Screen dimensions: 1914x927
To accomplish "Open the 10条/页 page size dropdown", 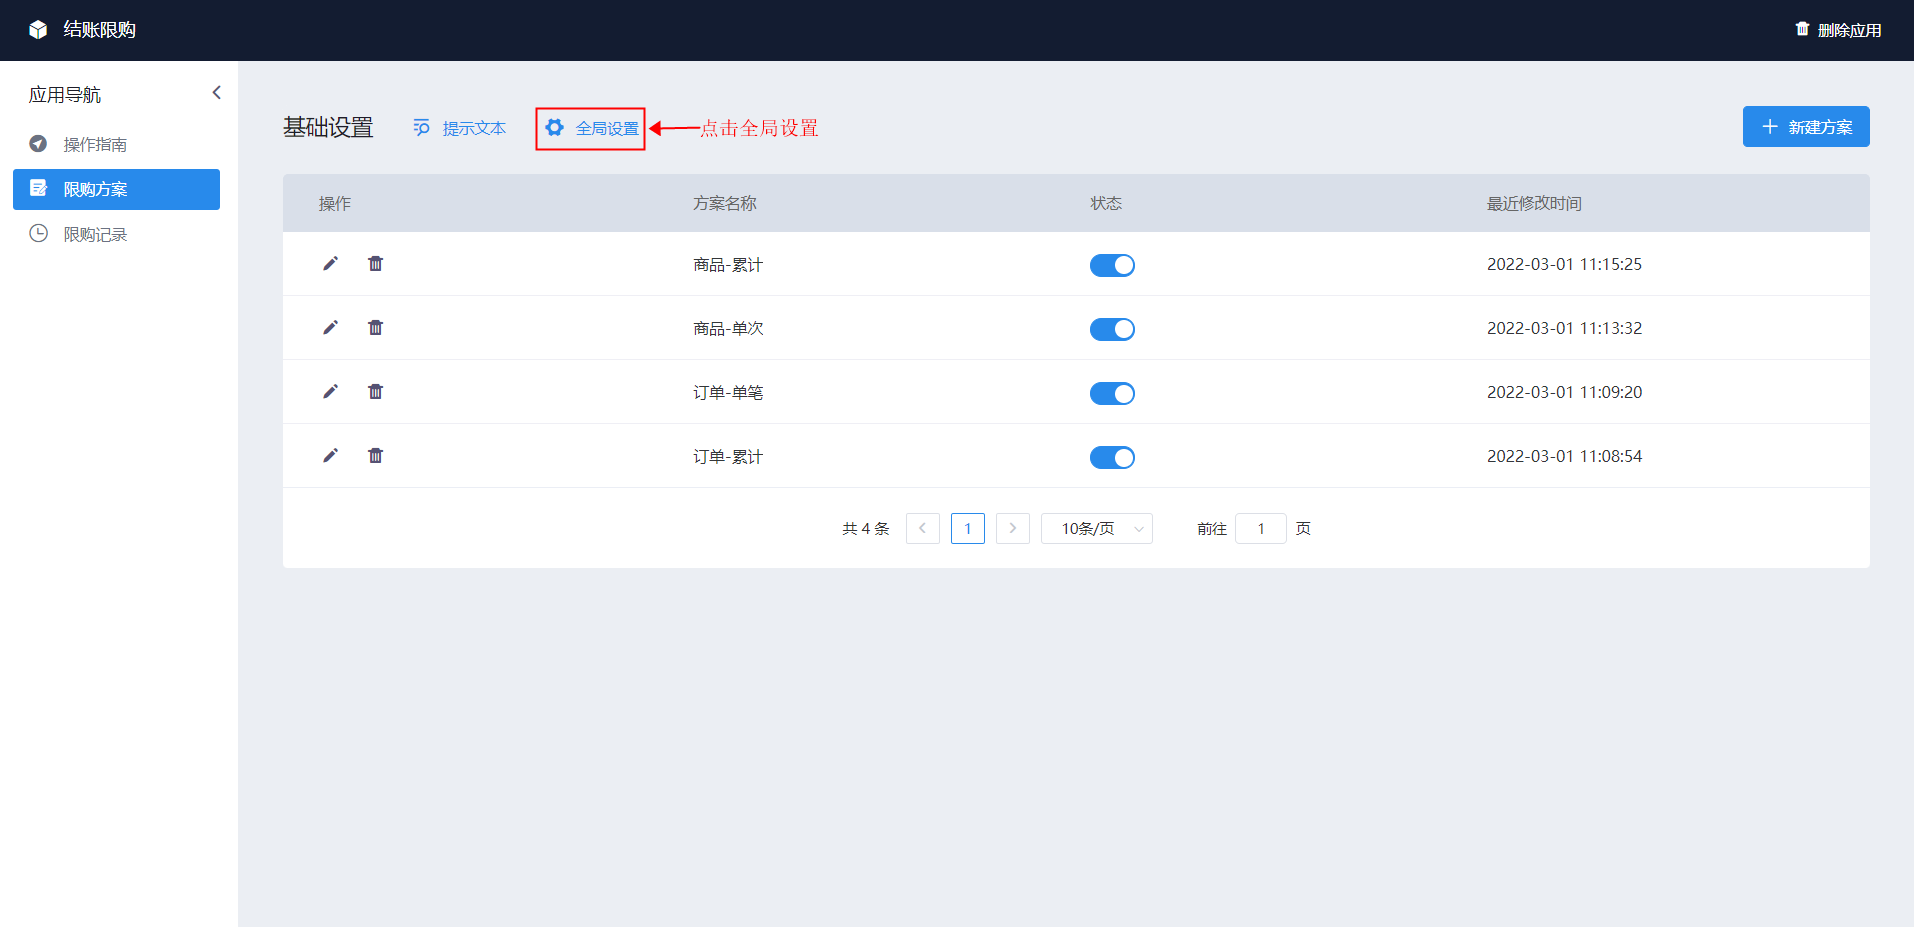I will pos(1097,528).
